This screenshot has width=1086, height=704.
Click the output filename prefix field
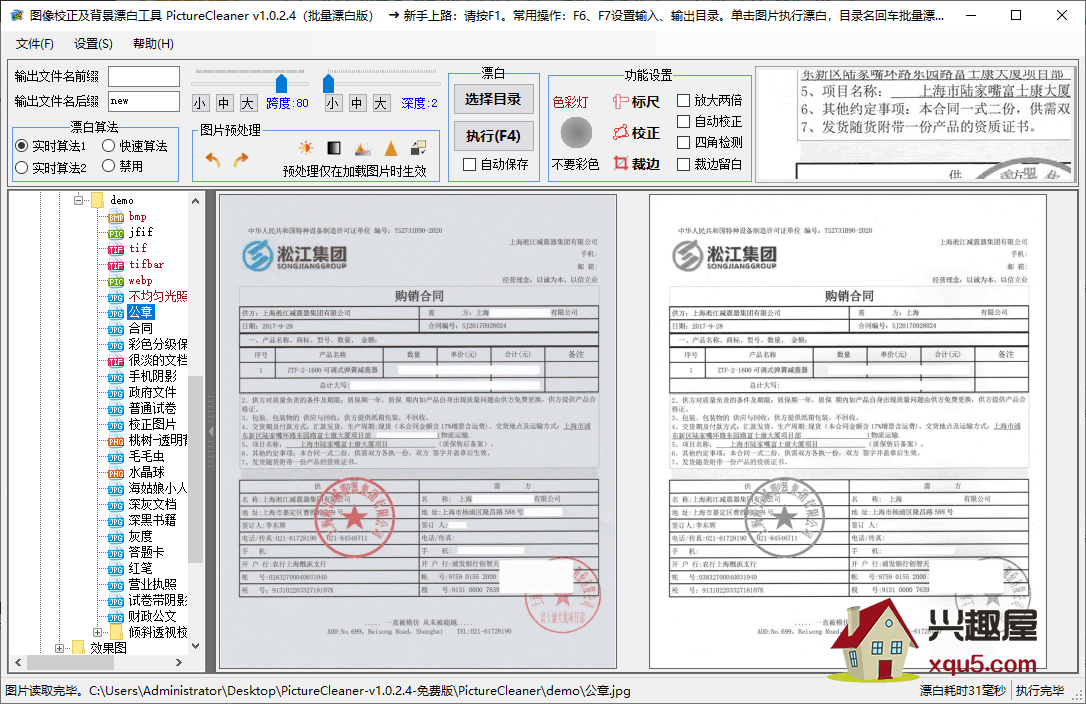pos(143,76)
